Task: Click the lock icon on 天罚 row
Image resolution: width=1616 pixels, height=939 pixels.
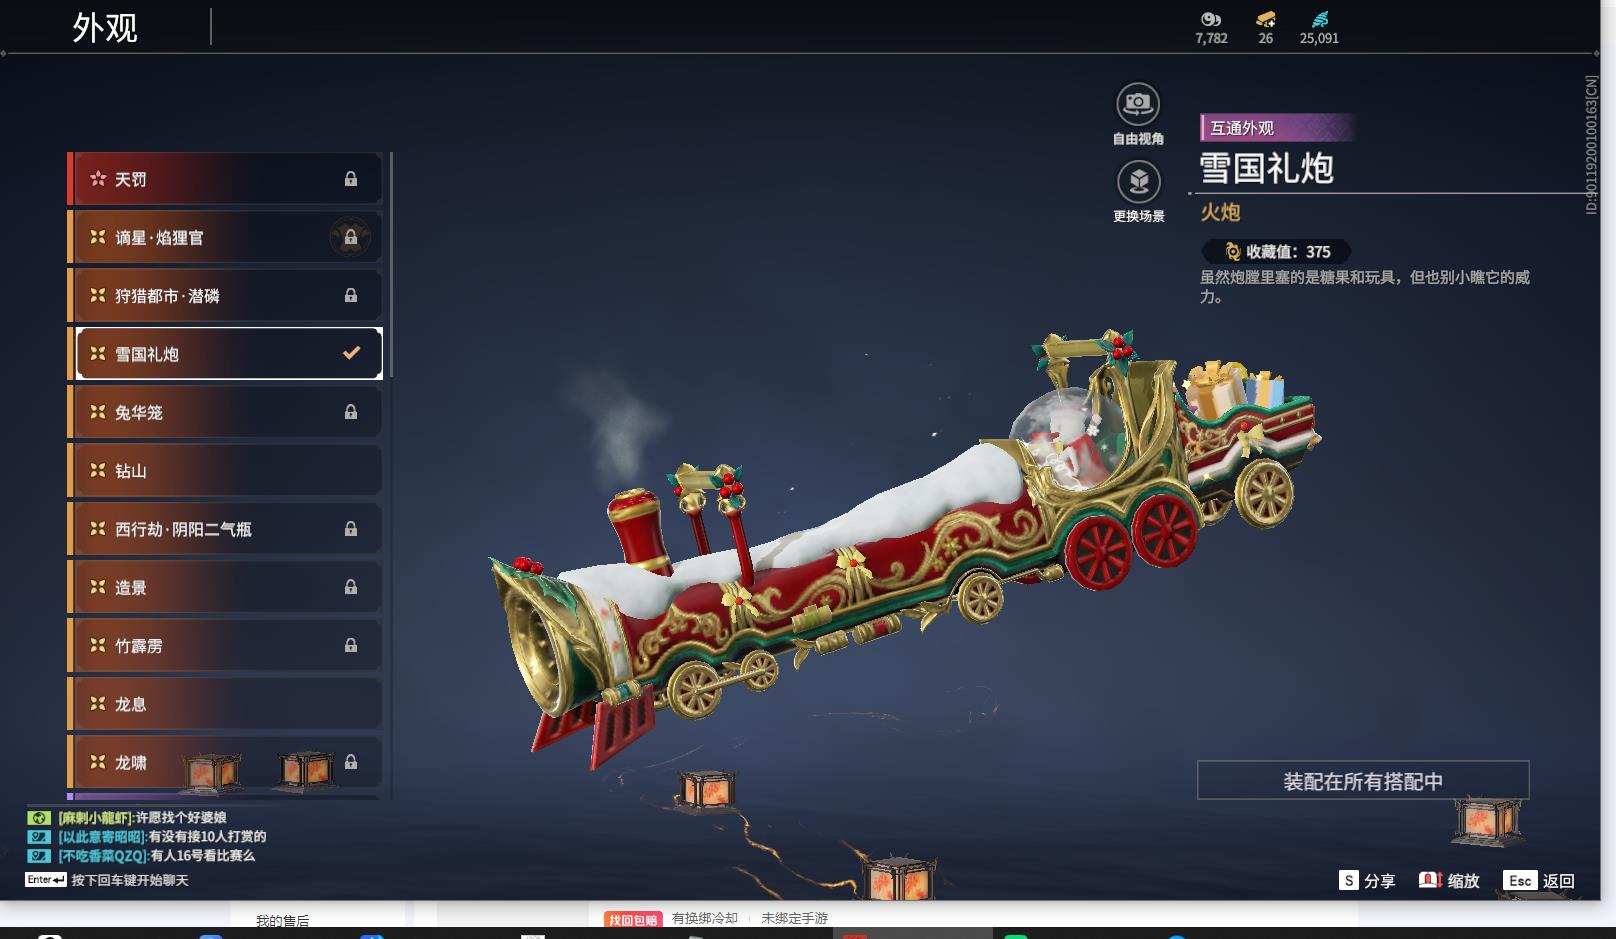Action: (x=351, y=179)
